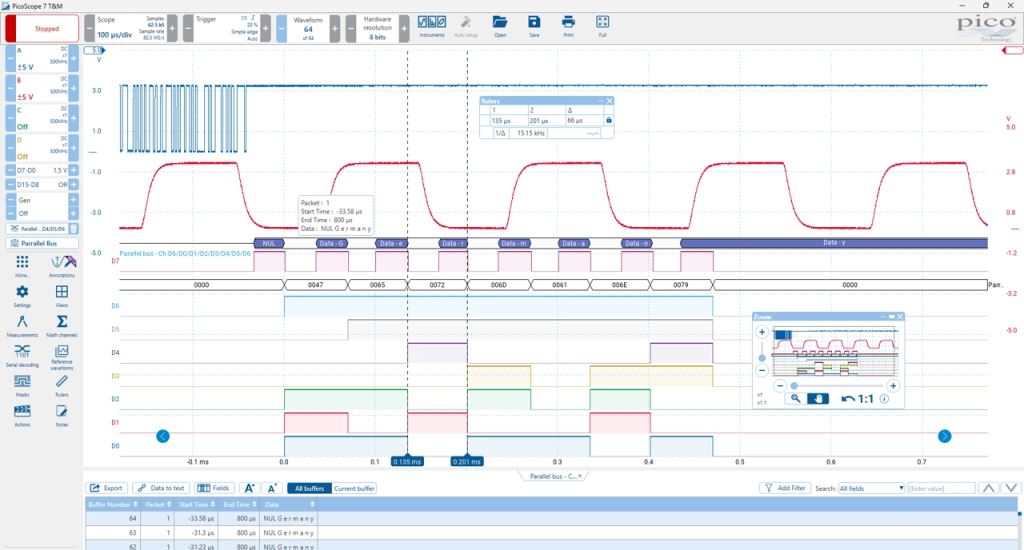Open the More tools grid icon
Screen dimensions: 1024x550
[x=22, y=265]
